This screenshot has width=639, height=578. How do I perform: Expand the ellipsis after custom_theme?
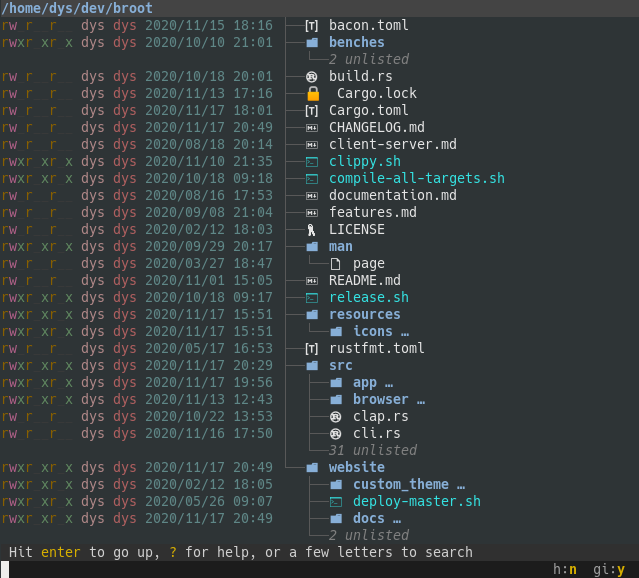pos(461,486)
